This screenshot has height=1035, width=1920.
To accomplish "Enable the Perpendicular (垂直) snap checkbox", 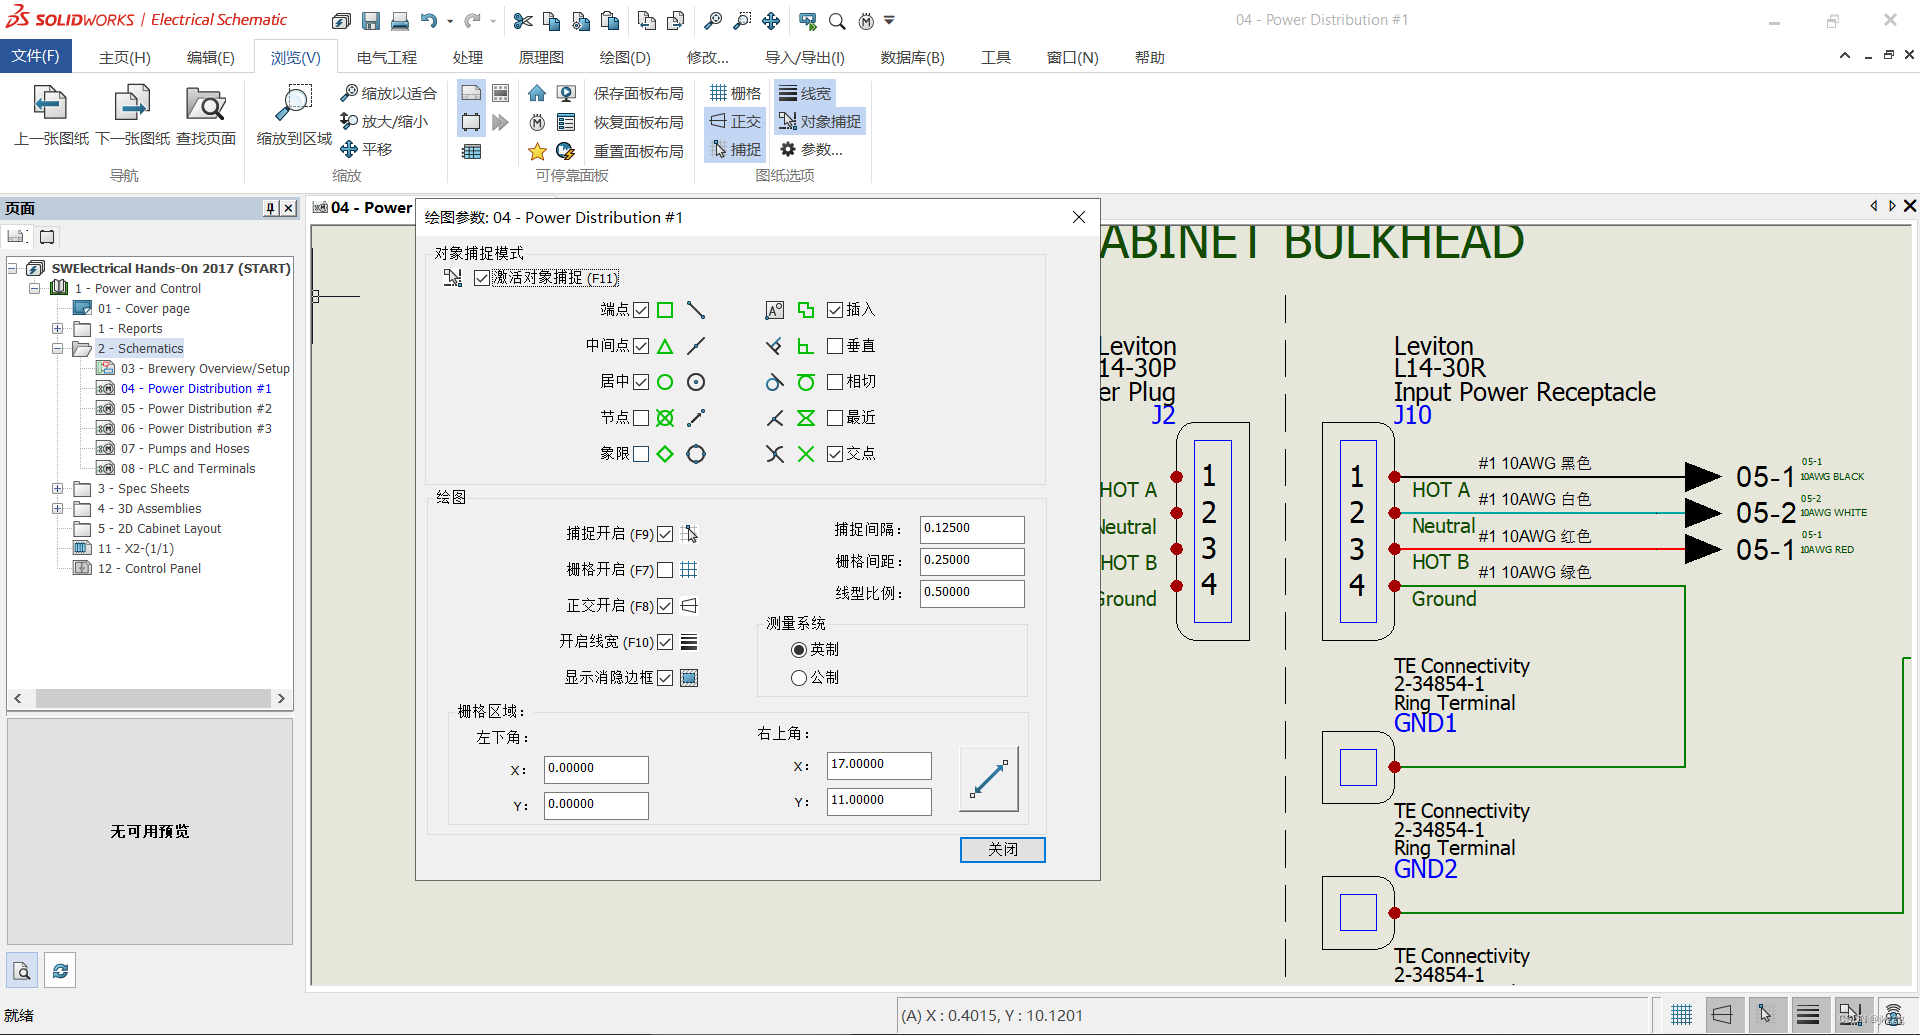I will point(835,346).
